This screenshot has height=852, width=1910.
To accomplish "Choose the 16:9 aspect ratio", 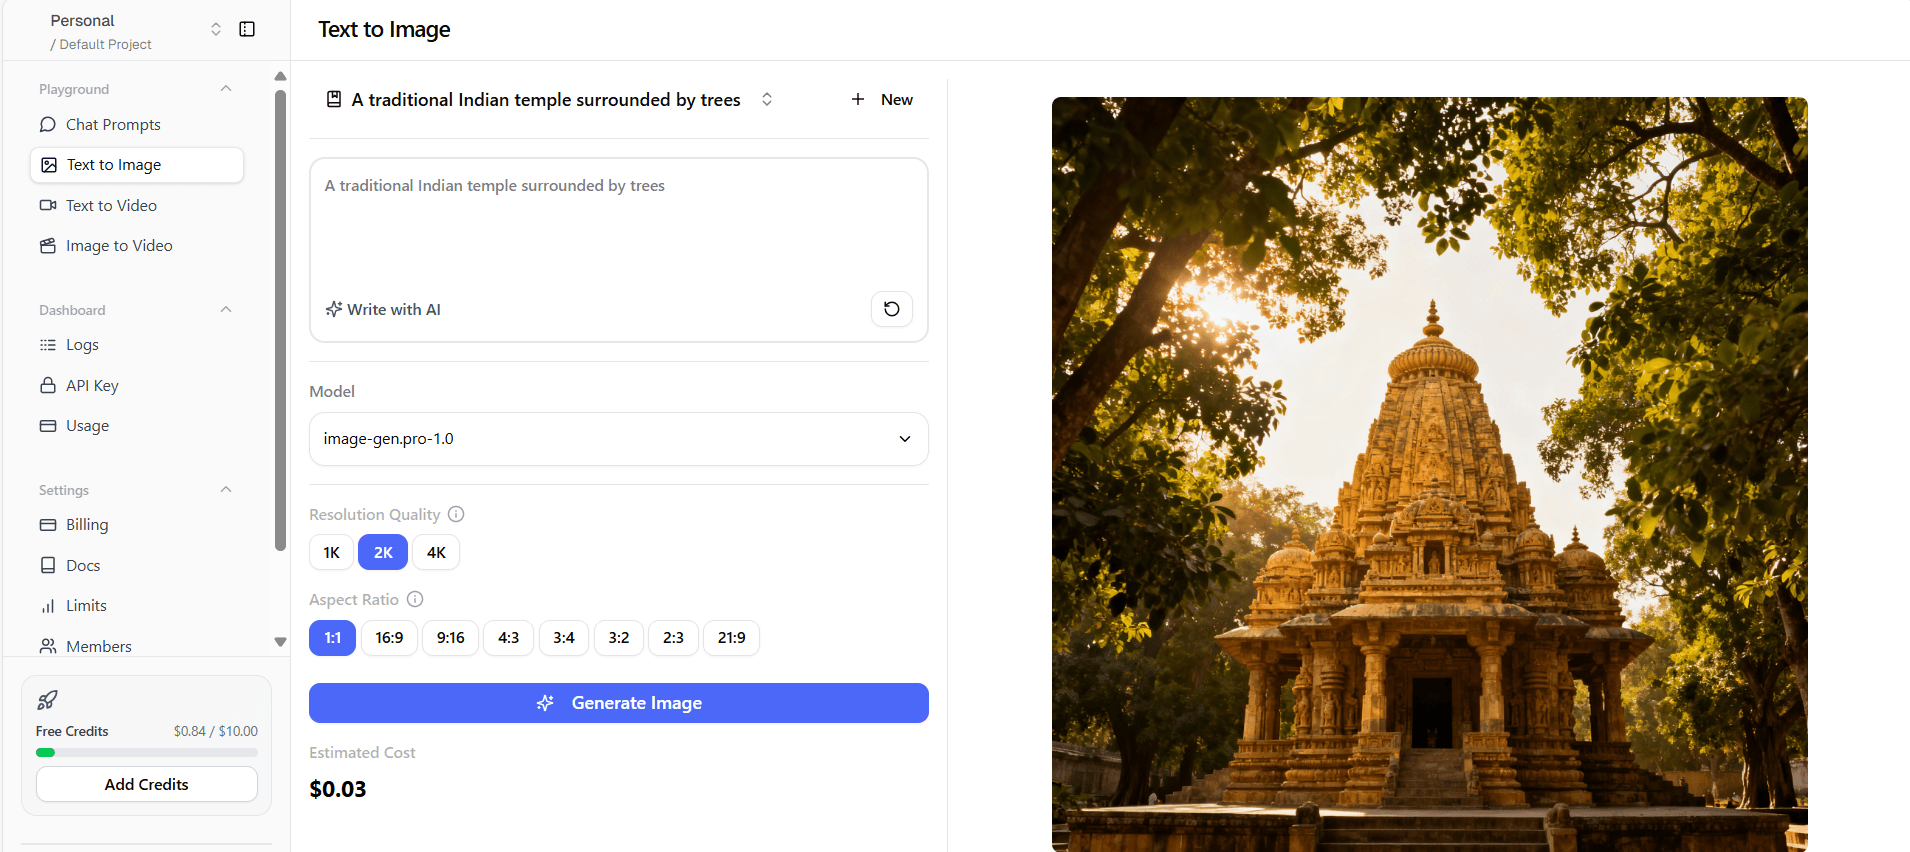I will point(389,638).
